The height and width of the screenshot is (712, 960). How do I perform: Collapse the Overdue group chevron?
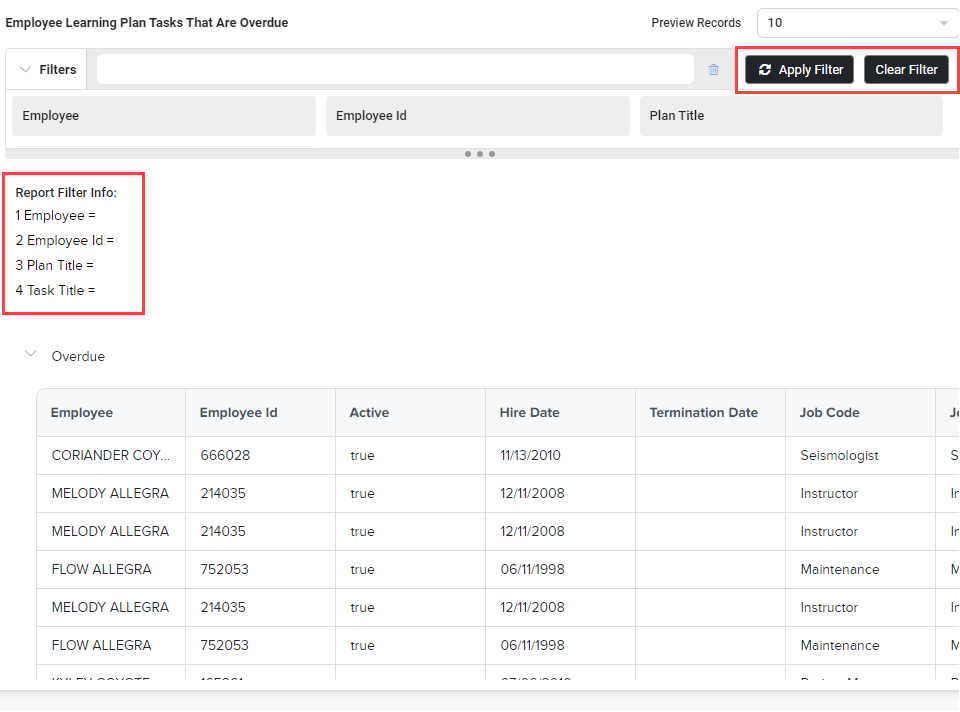31,354
